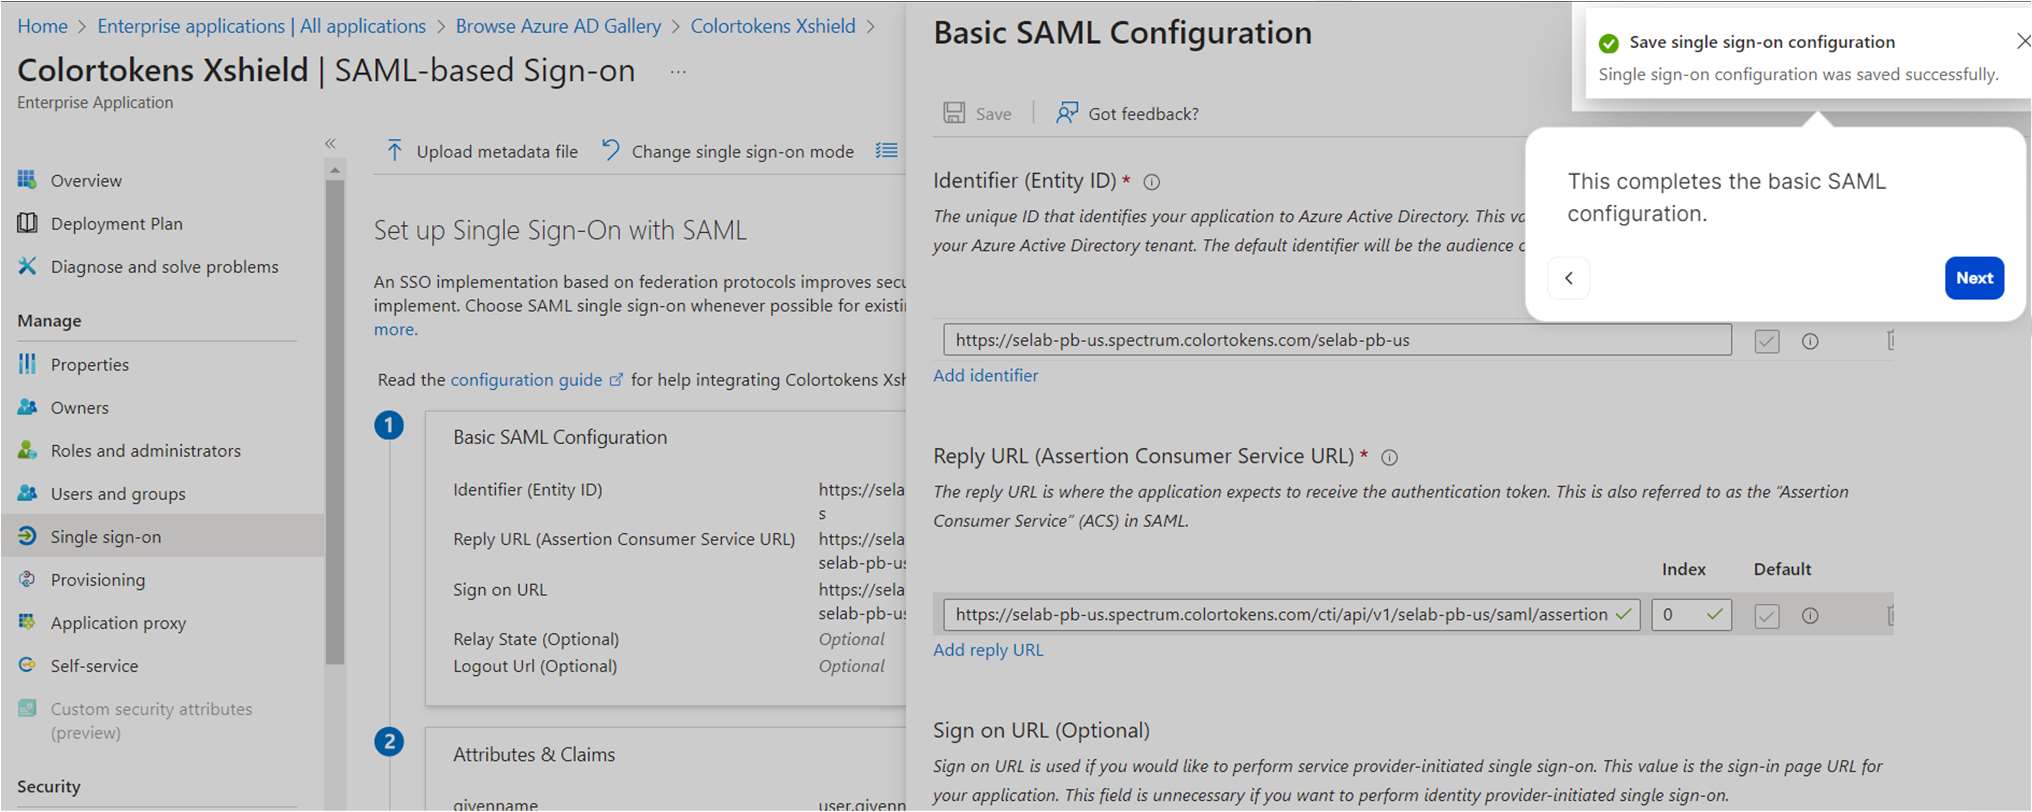Click info icon next to Identifier (Entity ID)
This screenshot has height=812, width=2032.
[1152, 182]
